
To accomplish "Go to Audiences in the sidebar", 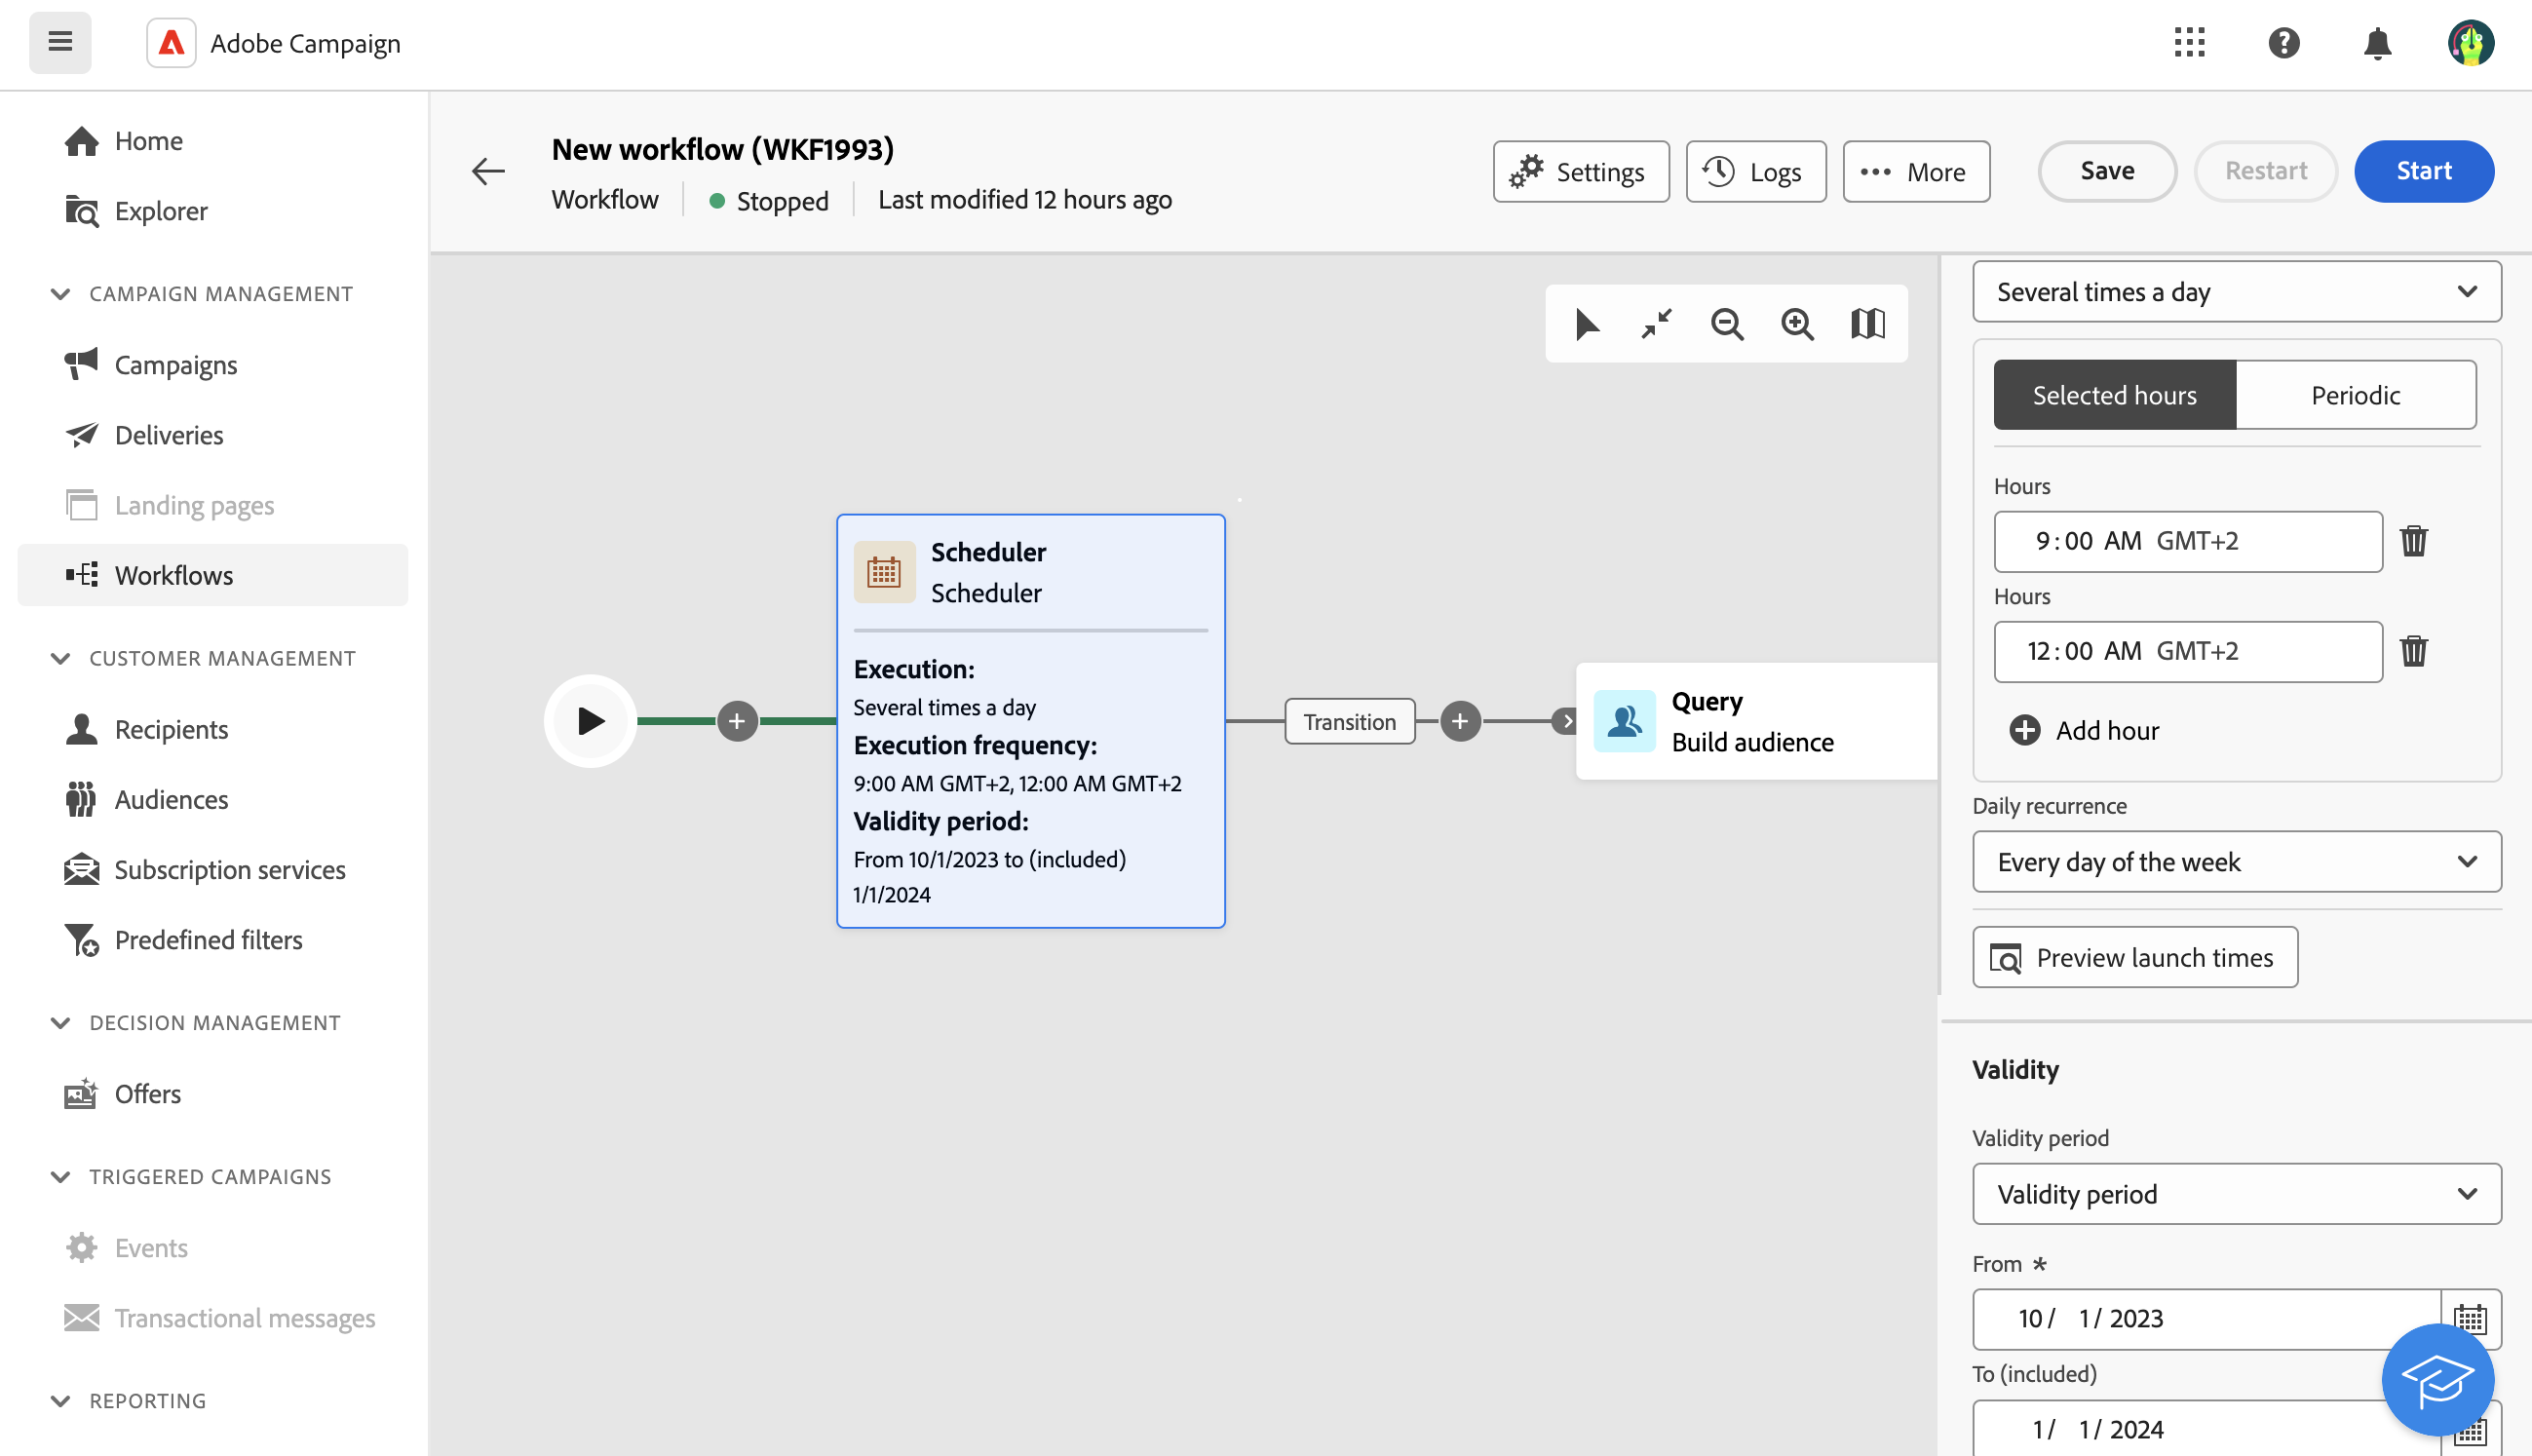I will tap(171, 800).
